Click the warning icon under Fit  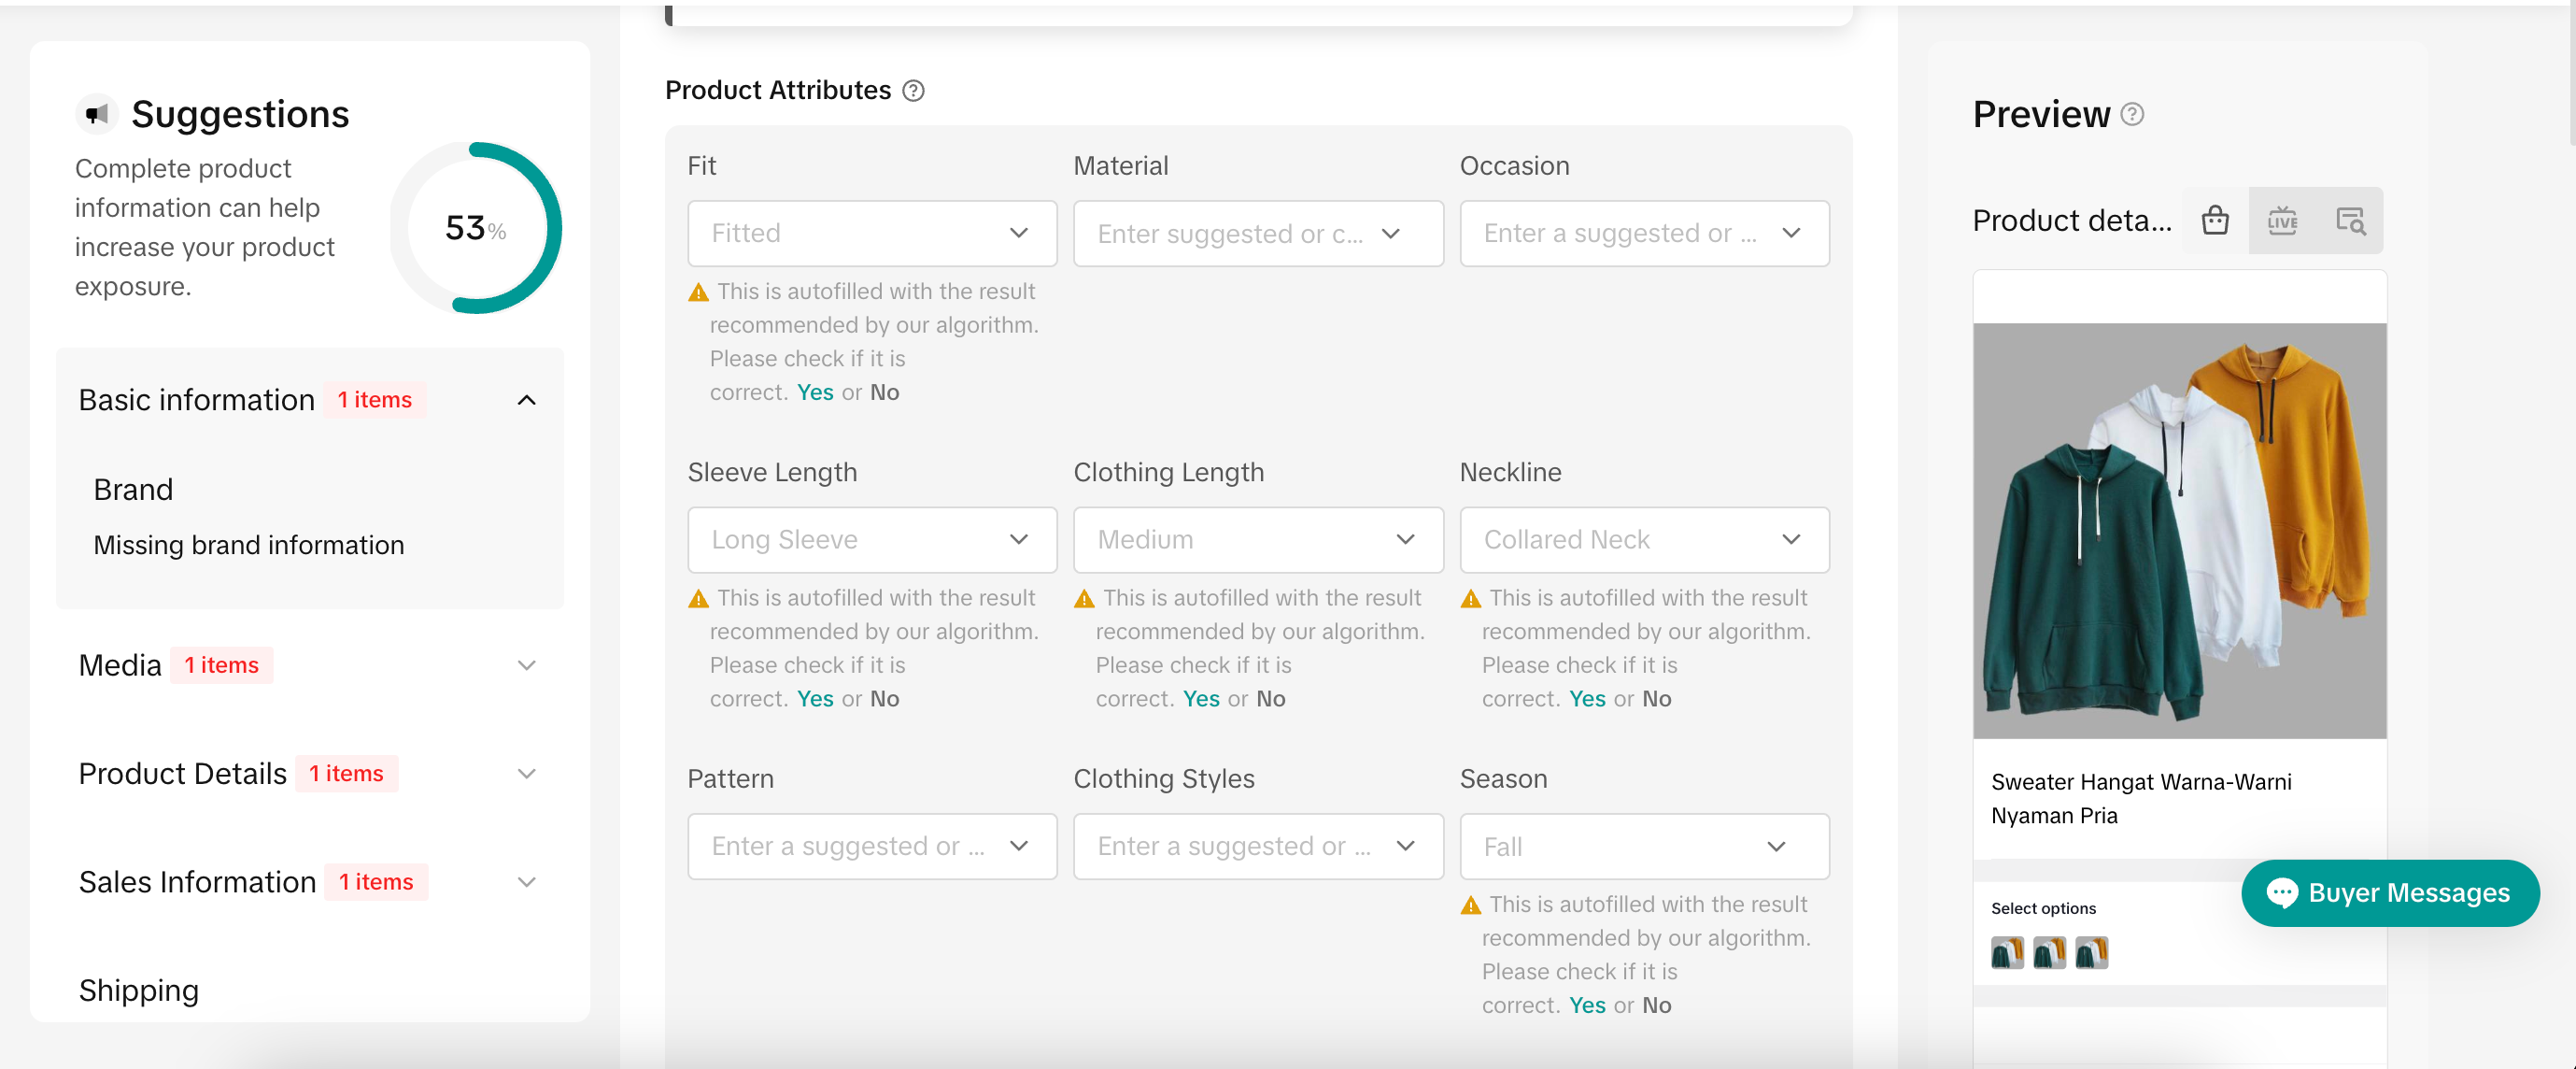coord(698,292)
